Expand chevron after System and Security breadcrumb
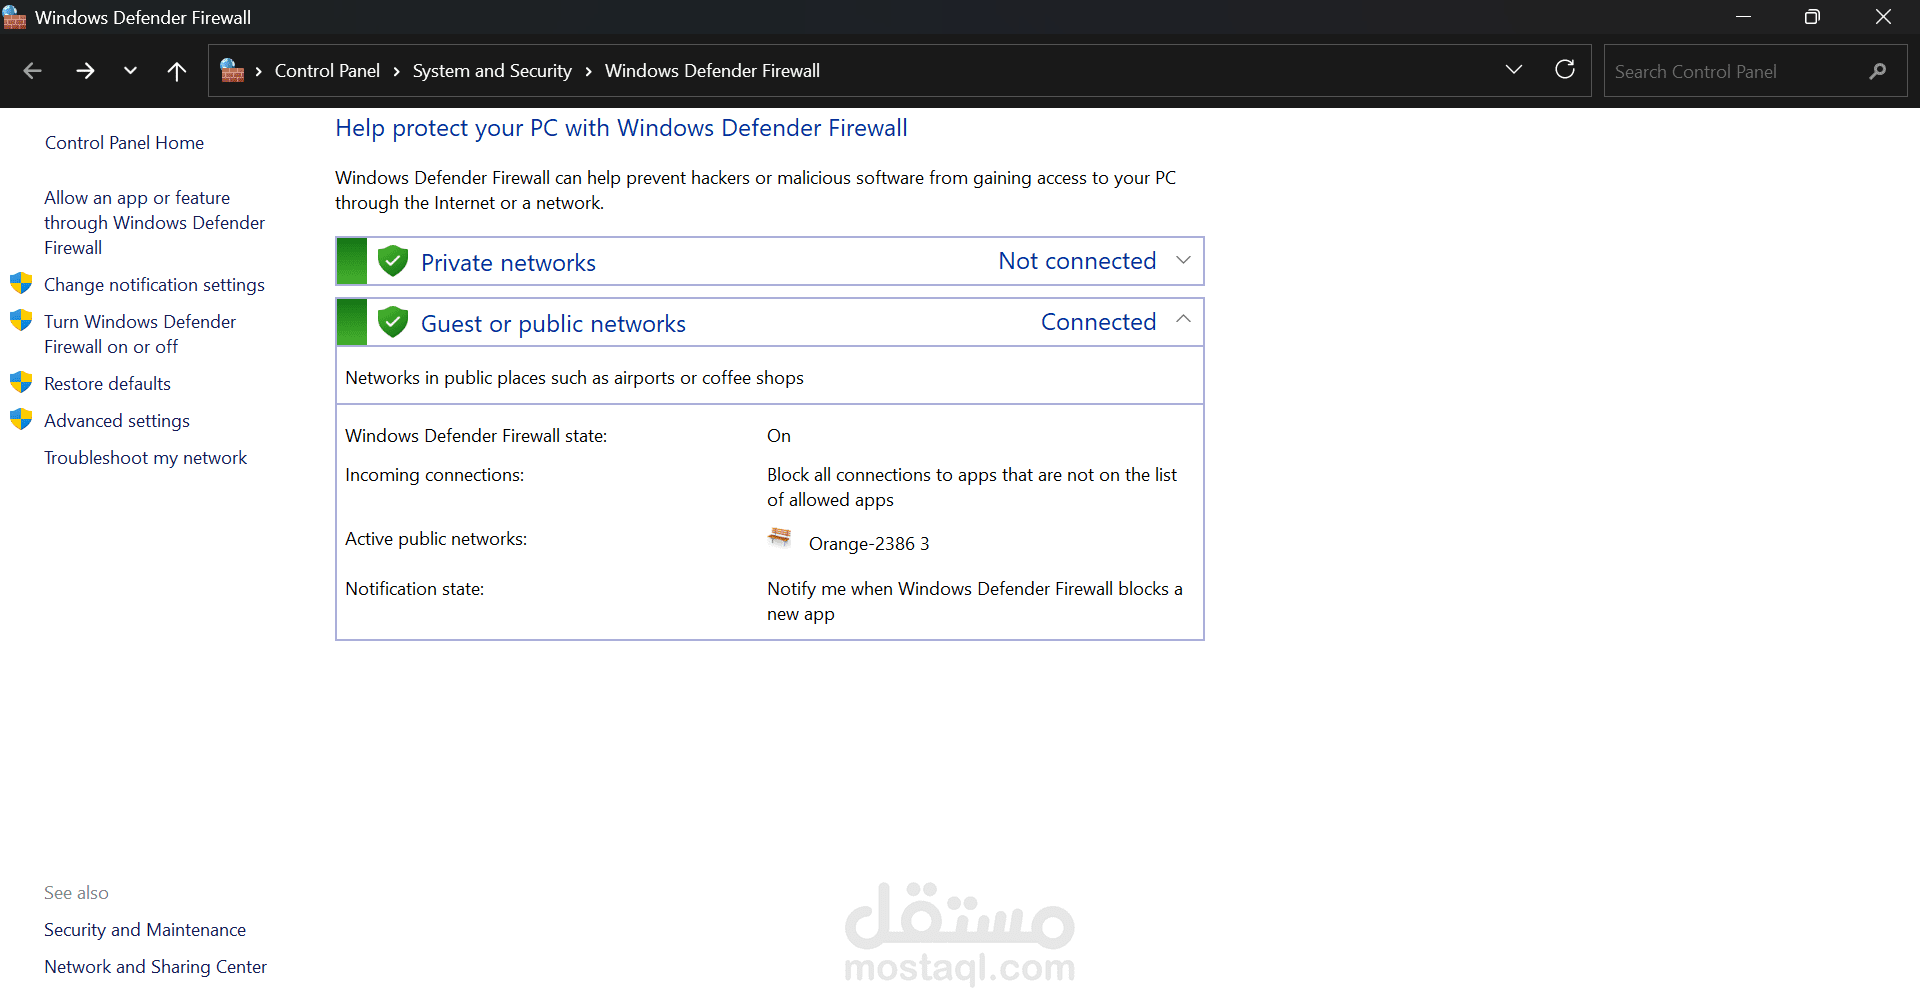 click(x=589, y=71)
